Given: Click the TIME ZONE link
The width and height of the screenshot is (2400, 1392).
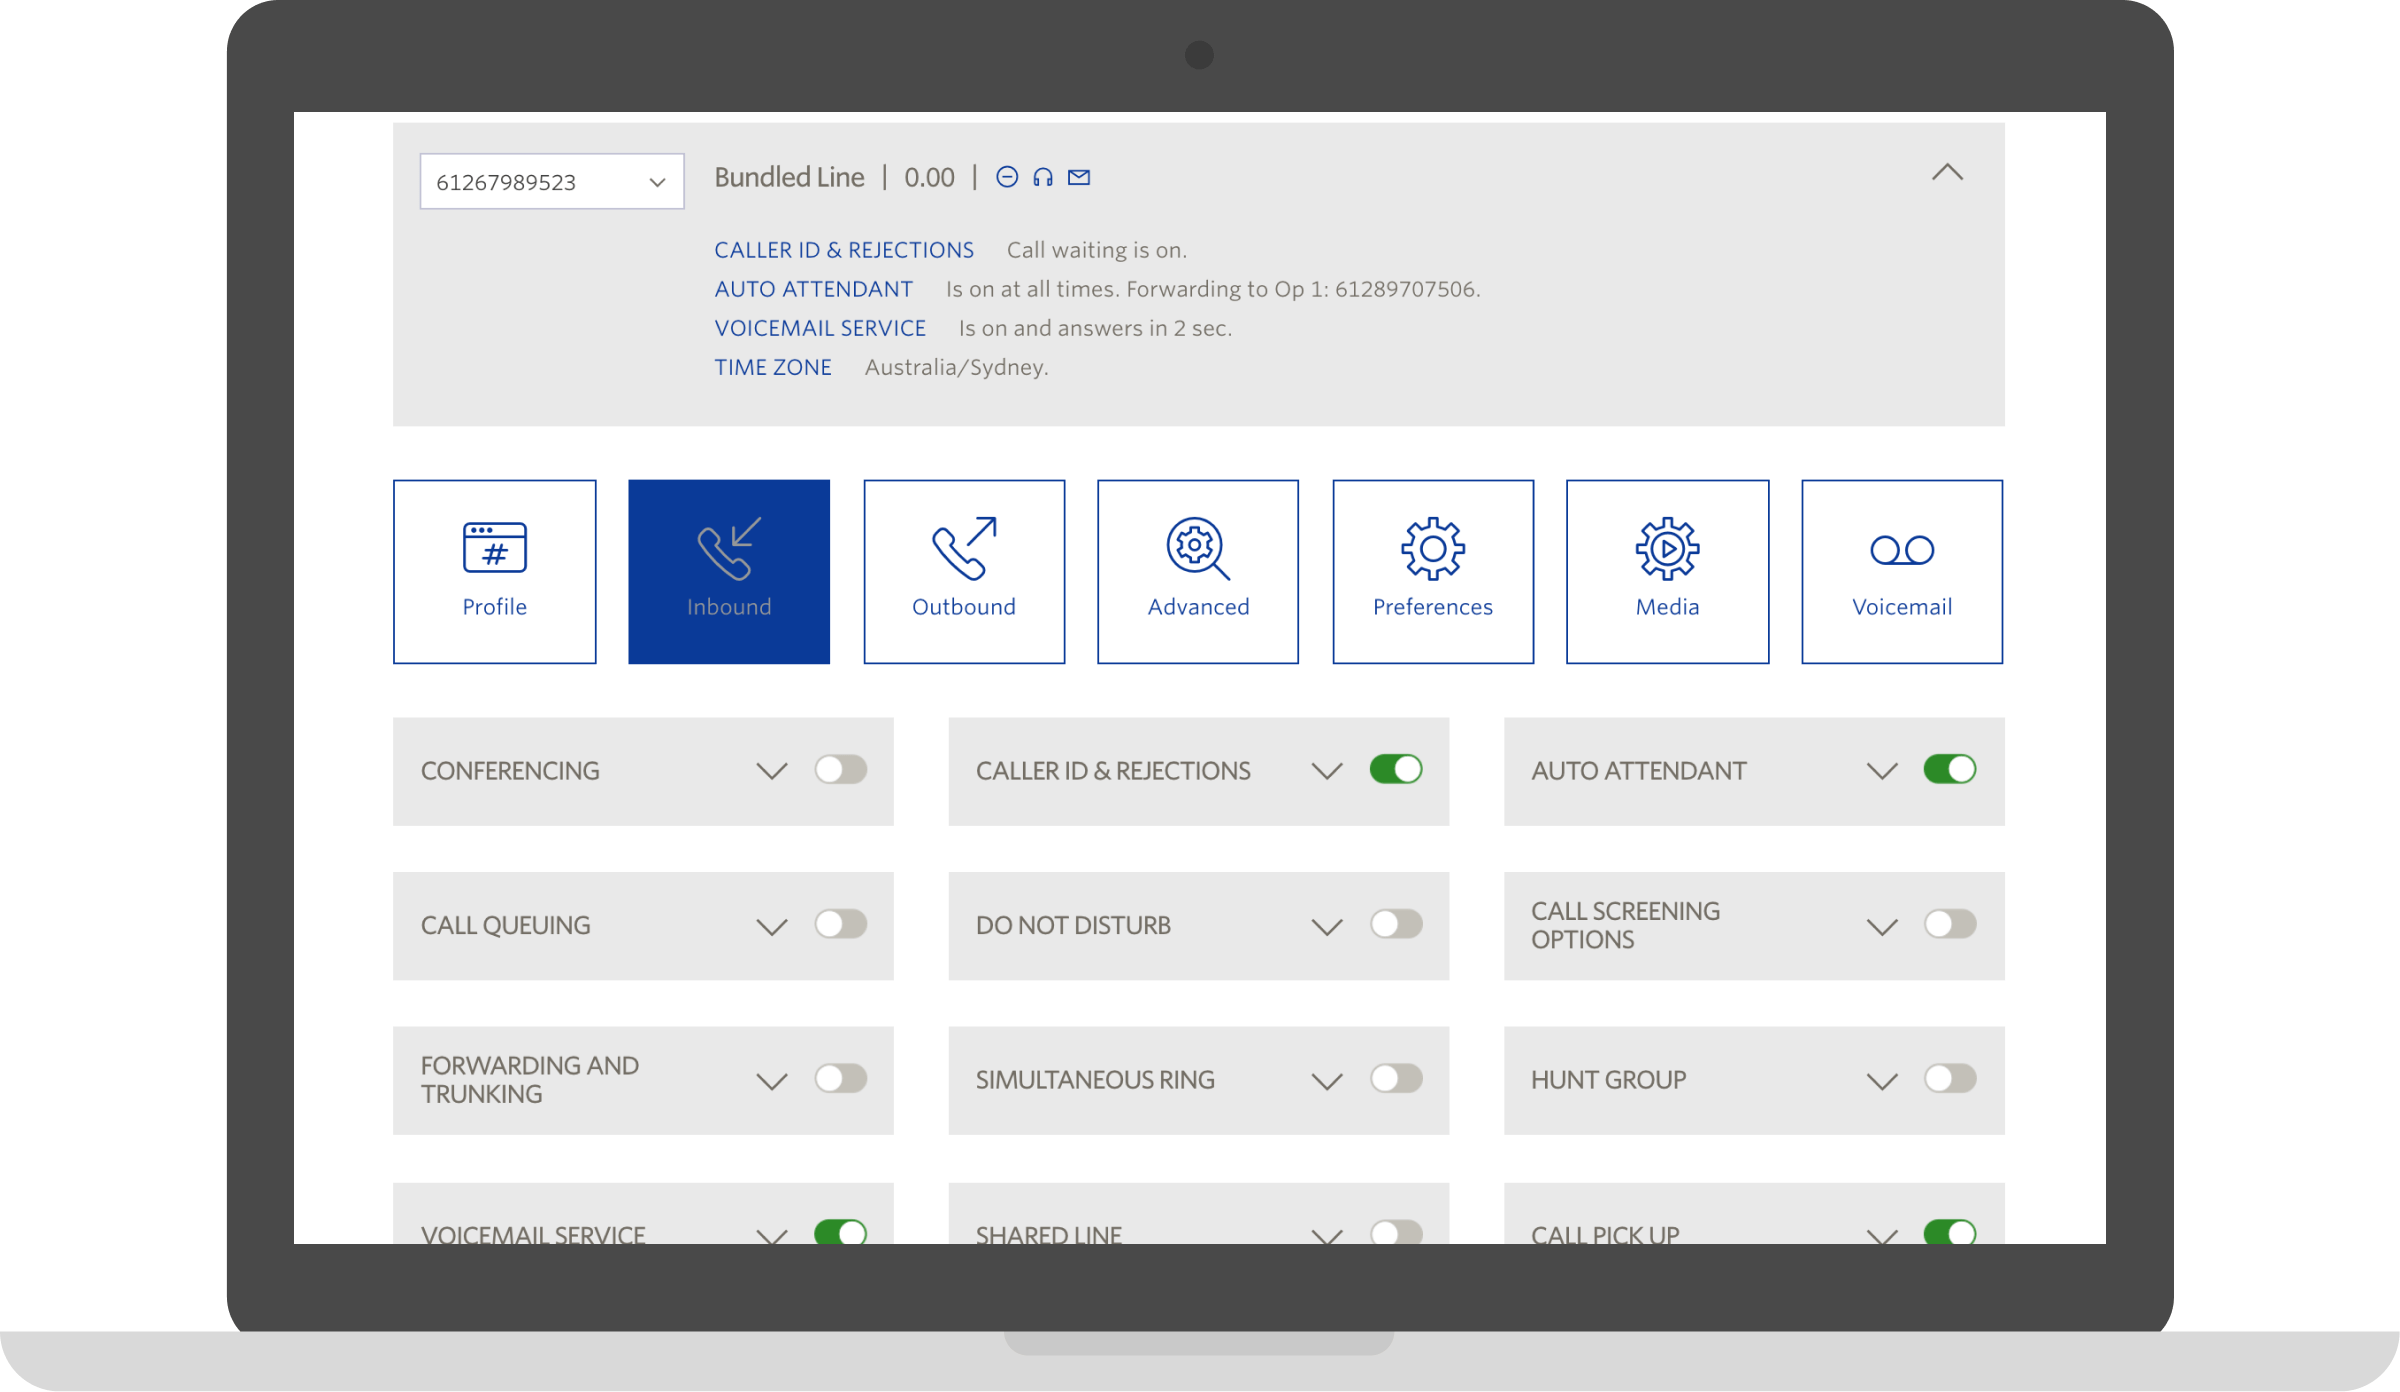Looking at the screenshot, I should [772, 368].
